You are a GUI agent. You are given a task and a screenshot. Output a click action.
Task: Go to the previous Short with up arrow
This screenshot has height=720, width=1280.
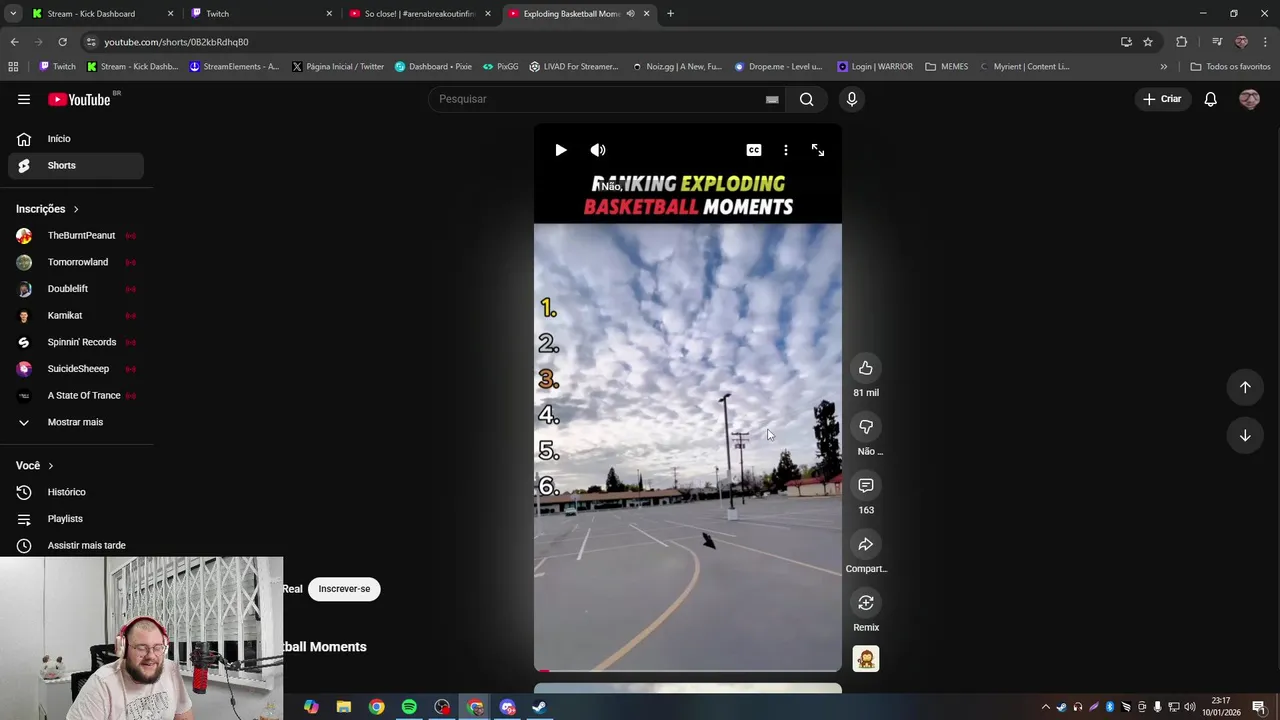1245,387
